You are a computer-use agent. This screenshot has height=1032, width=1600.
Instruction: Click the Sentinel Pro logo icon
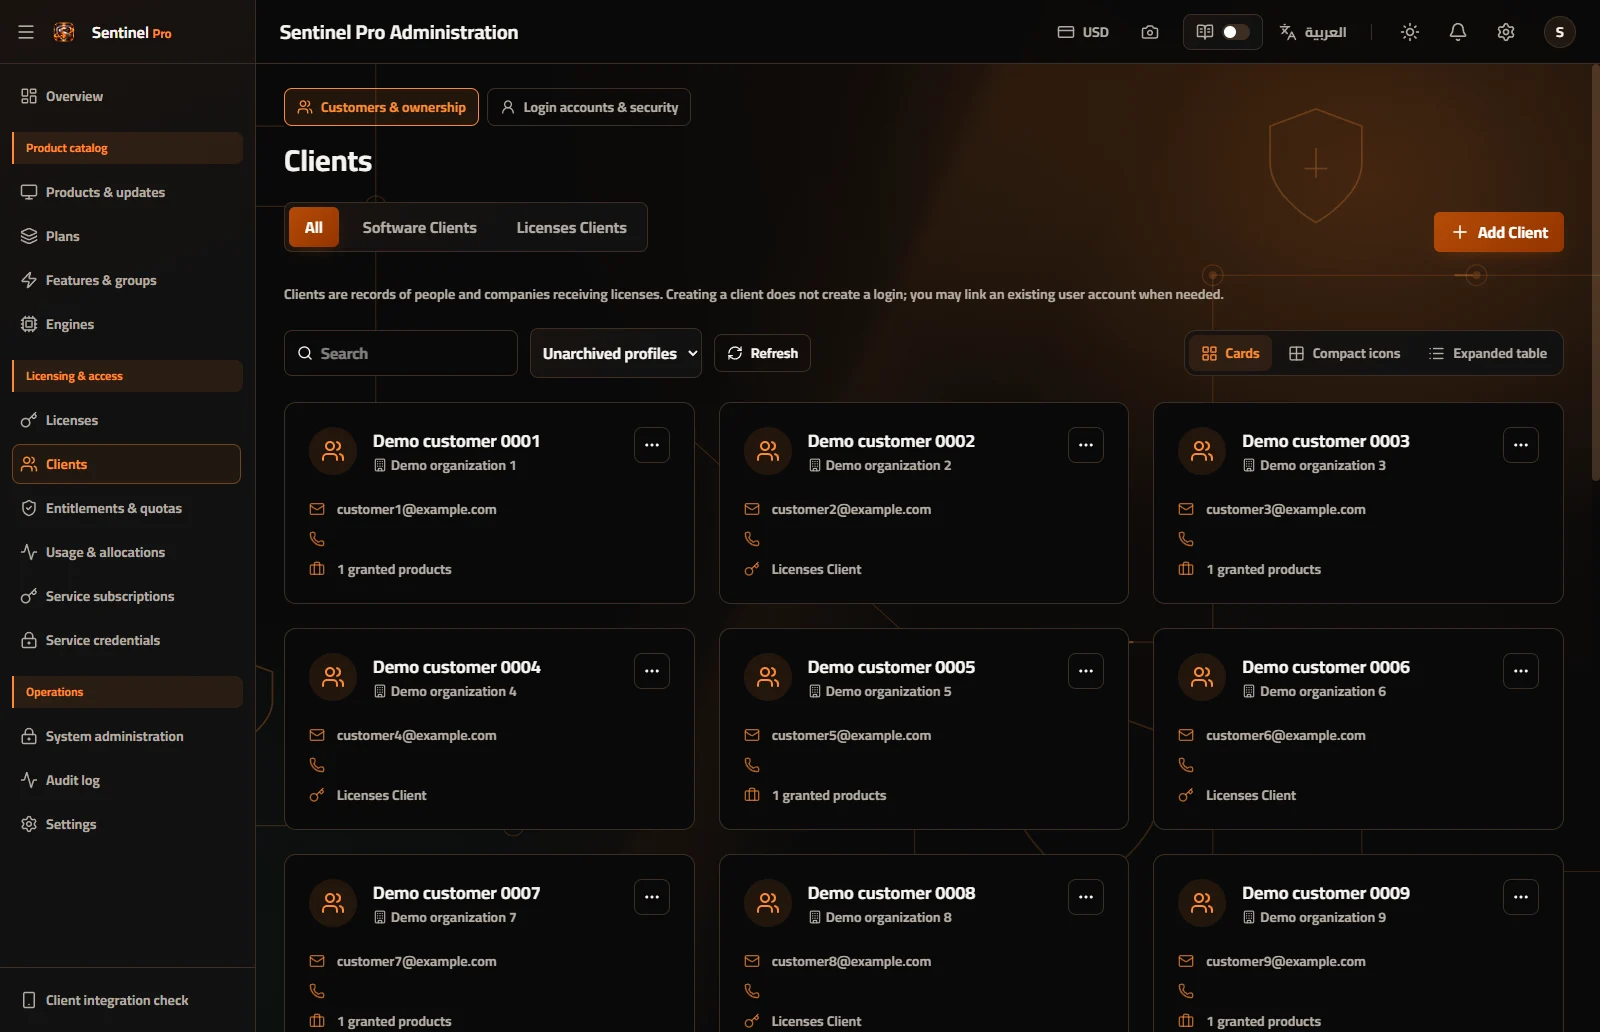point(64,32)
